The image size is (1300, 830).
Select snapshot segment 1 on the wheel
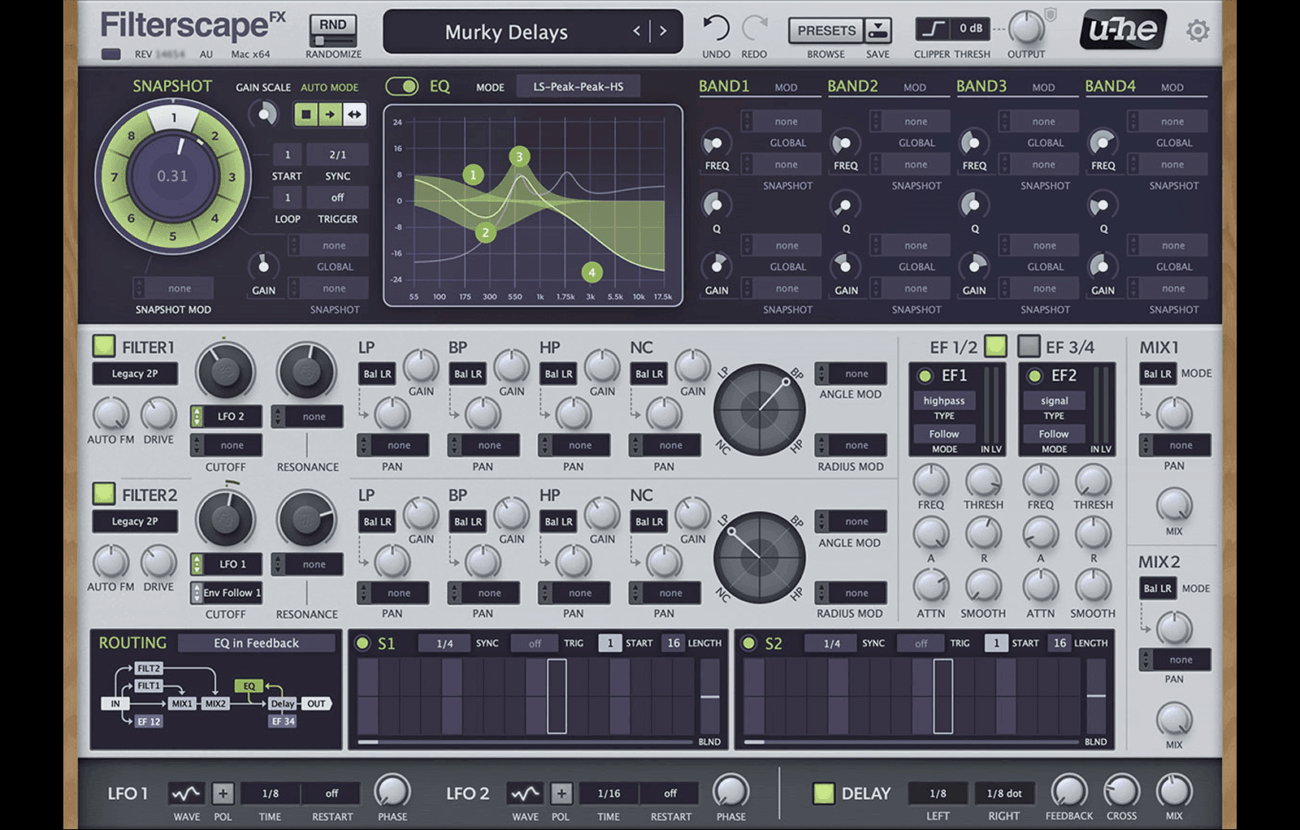coord(173,118)
